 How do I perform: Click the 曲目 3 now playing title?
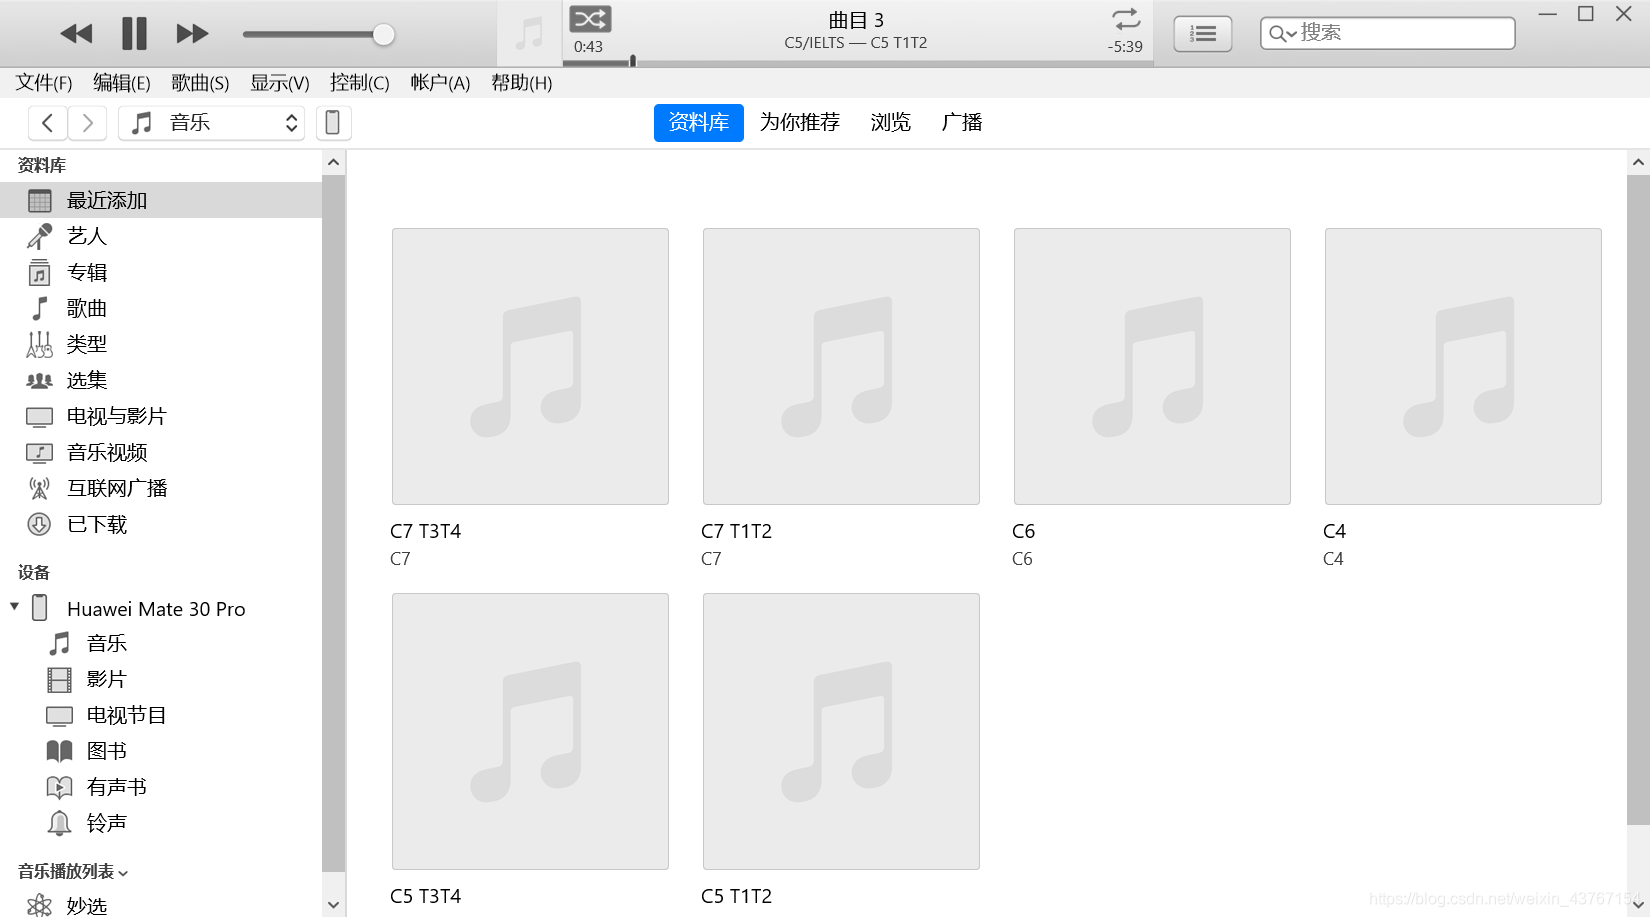tap(856, 20)
